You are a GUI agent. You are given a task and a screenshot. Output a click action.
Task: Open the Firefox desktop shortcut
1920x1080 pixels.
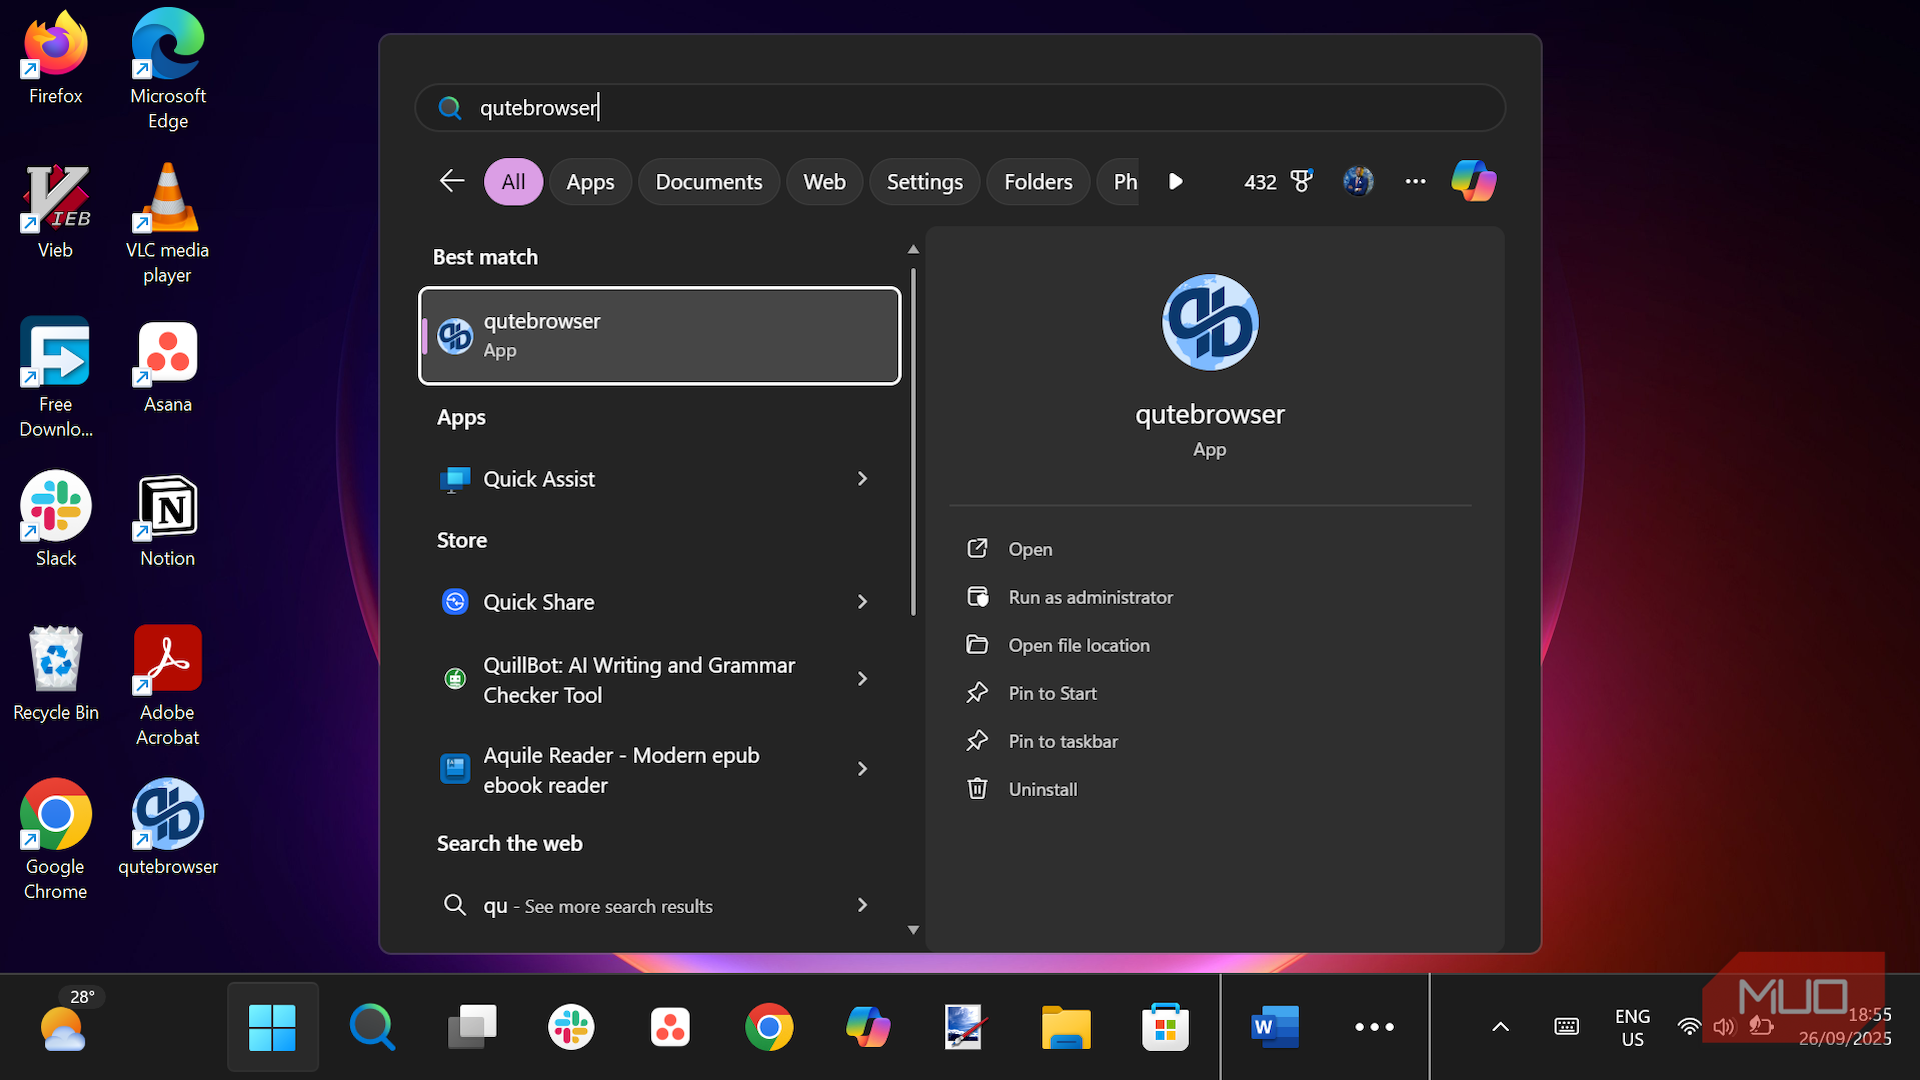pos(56,57)
